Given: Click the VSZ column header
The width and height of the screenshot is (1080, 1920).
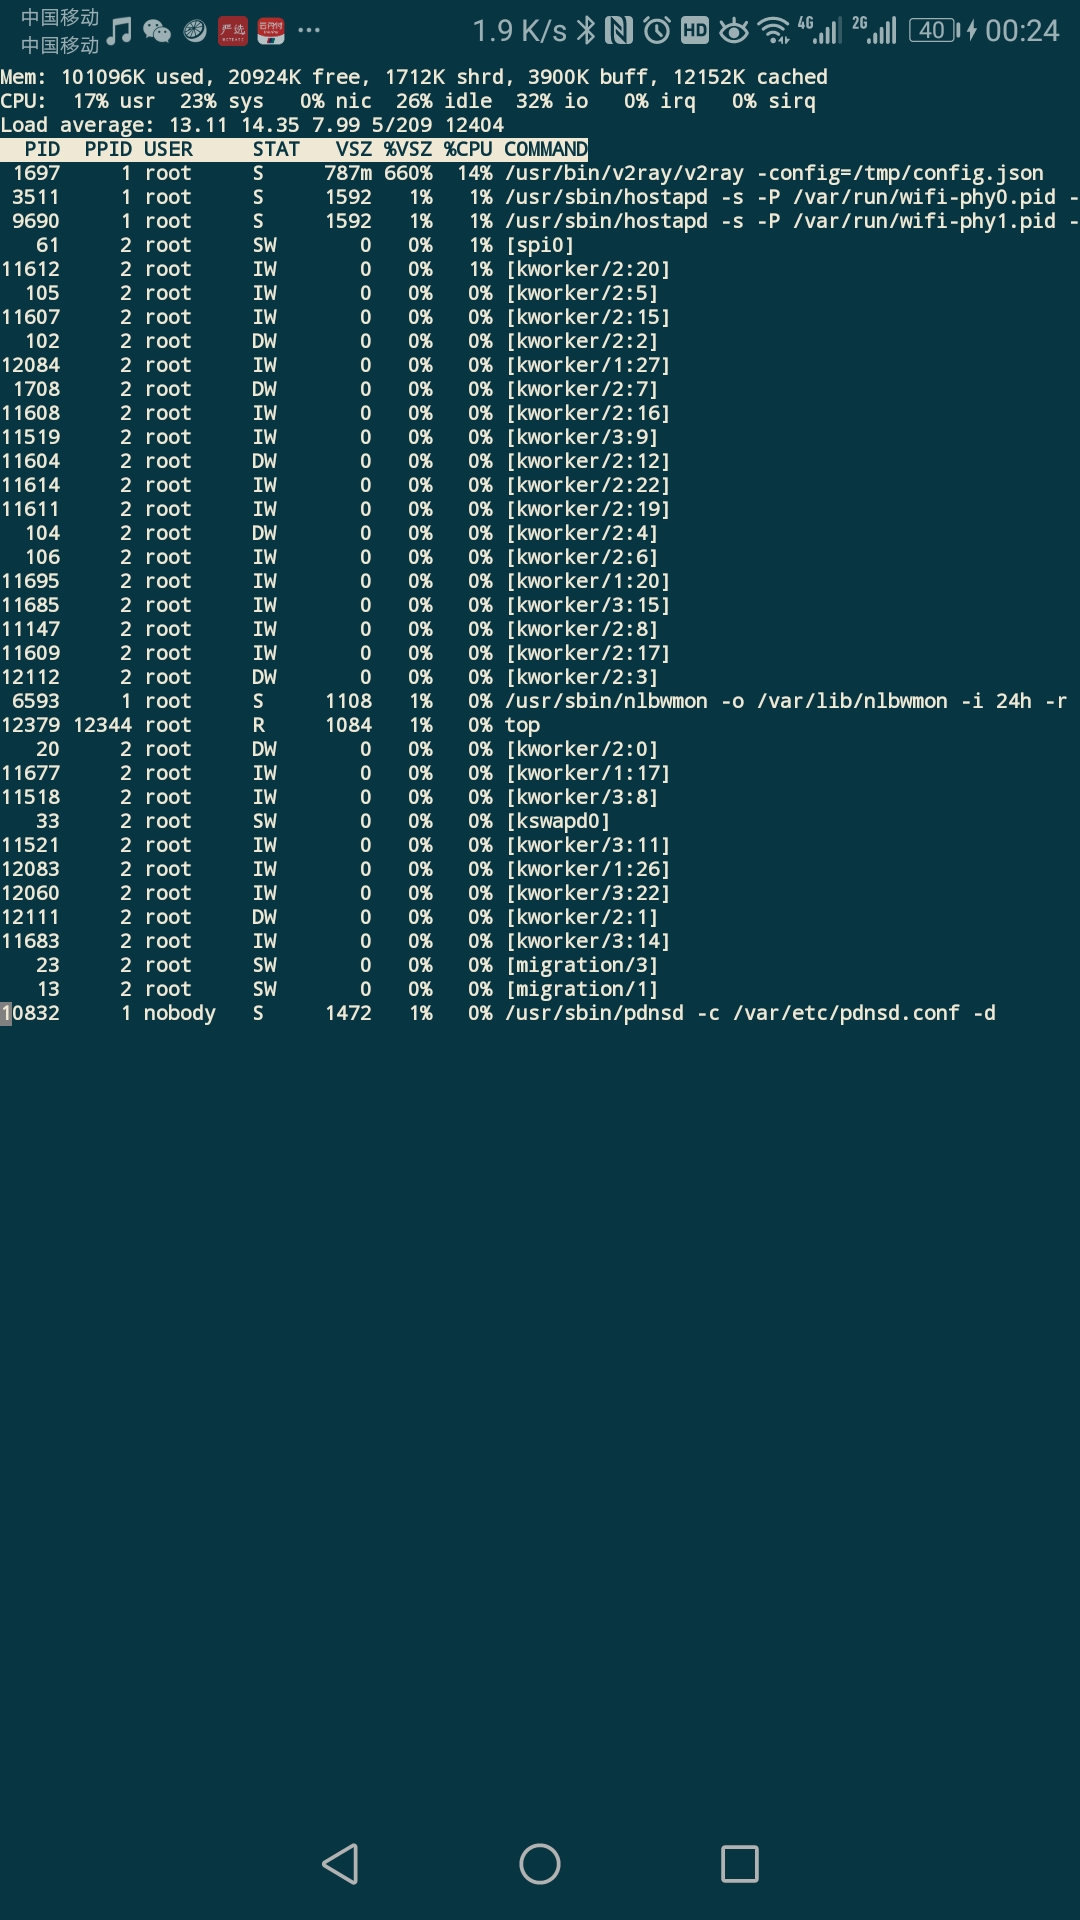Looking at the screenshot, I should [x=354, y=149].
